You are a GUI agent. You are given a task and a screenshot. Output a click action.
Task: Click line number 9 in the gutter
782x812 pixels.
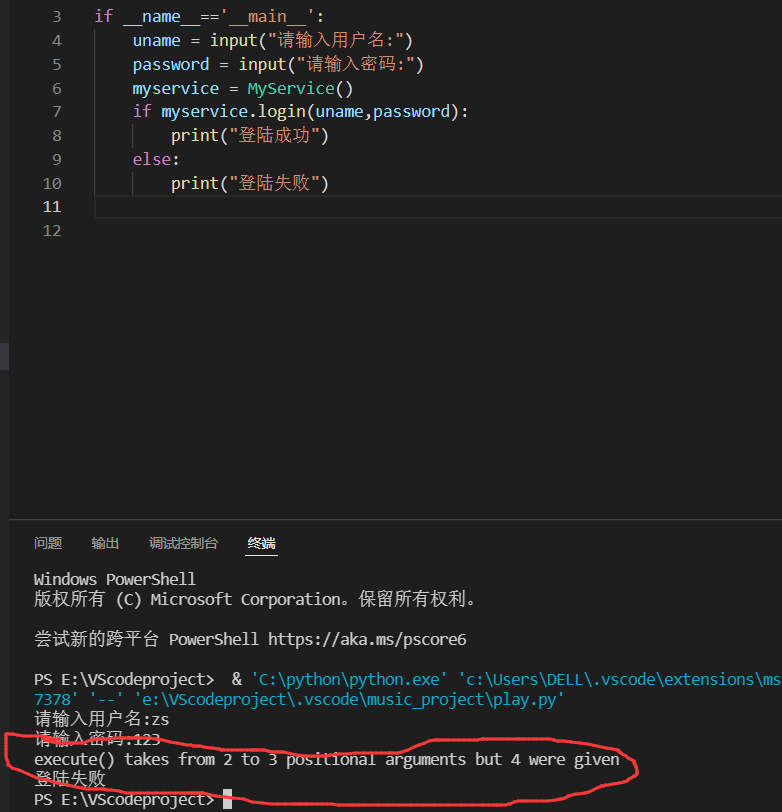pyautogui.click(x=56, y=159)
